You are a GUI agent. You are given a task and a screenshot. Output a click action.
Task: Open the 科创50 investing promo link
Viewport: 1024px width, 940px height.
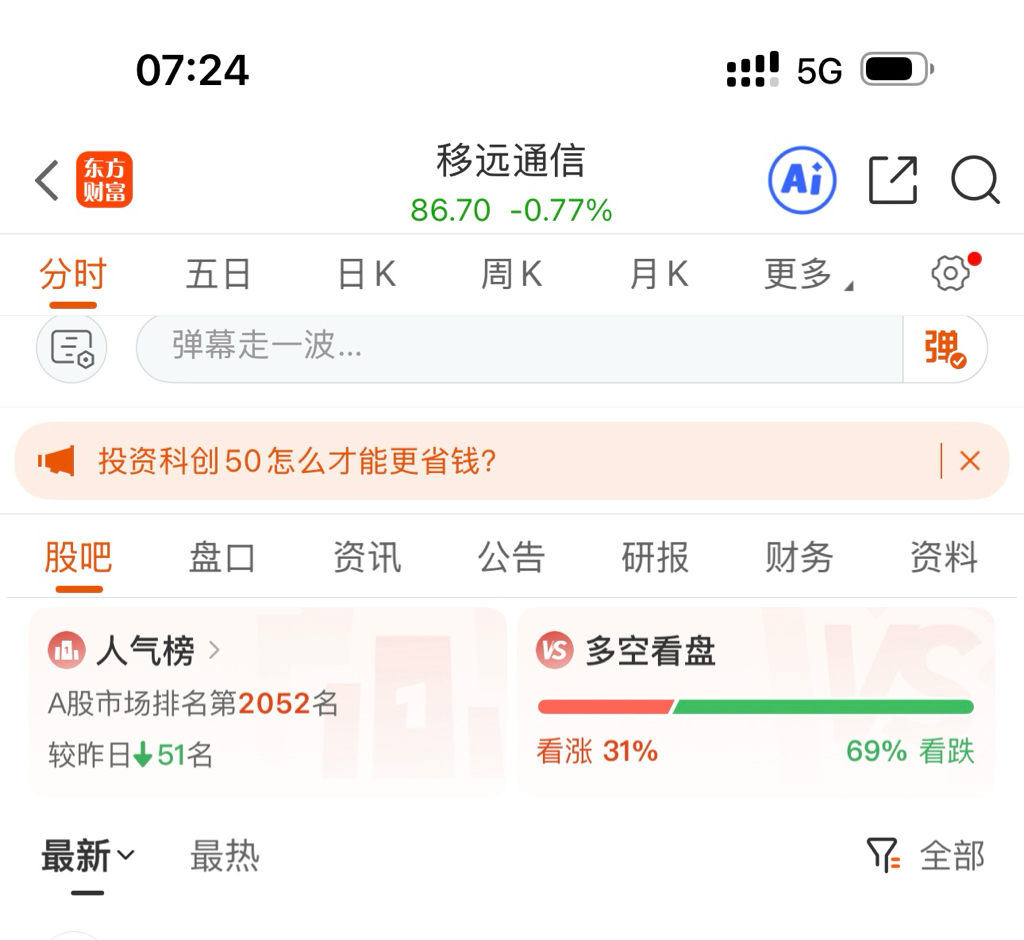tap(297, 461)
